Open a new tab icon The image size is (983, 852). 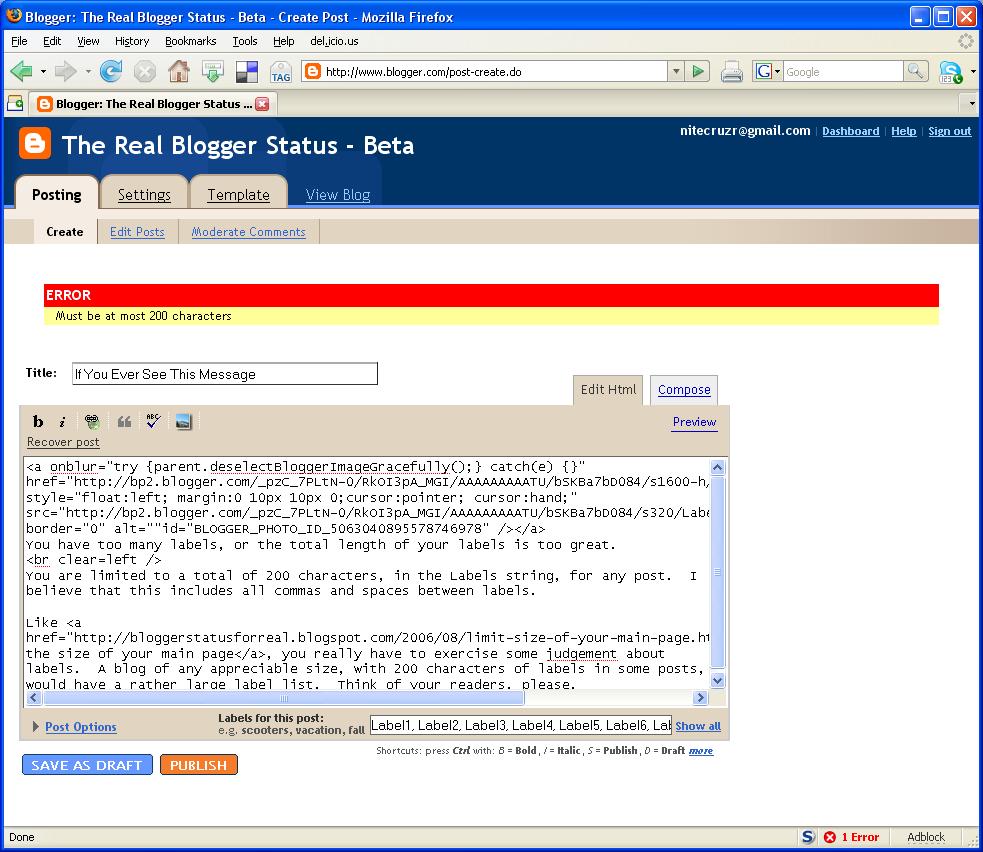point(15,103)
